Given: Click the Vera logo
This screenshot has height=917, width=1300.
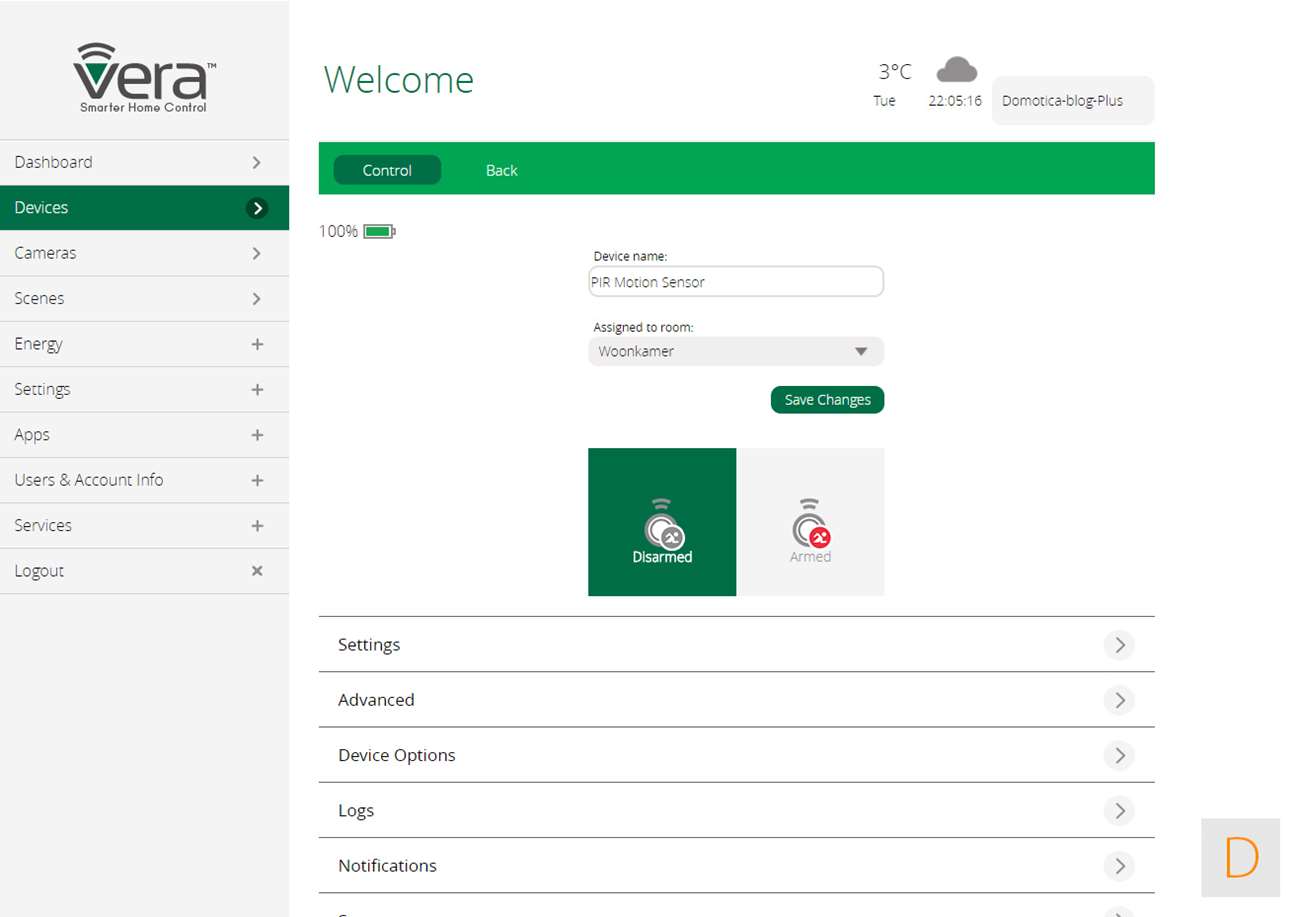Looking at the screenshot, I should click(x=144, y=77).
